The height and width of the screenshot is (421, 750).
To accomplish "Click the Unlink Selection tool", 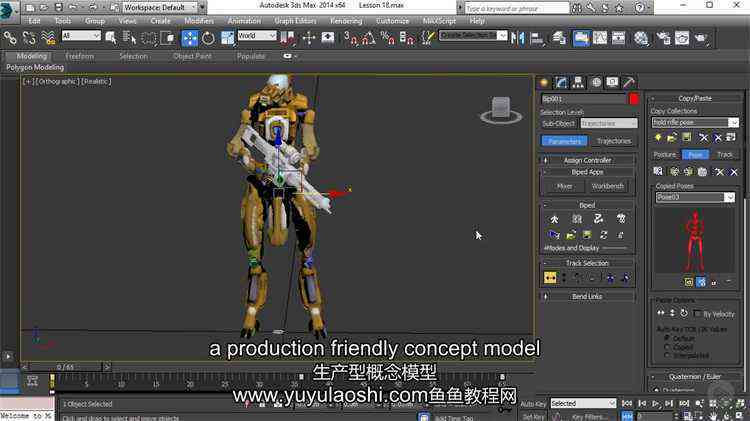I will [x=29, y=37].
